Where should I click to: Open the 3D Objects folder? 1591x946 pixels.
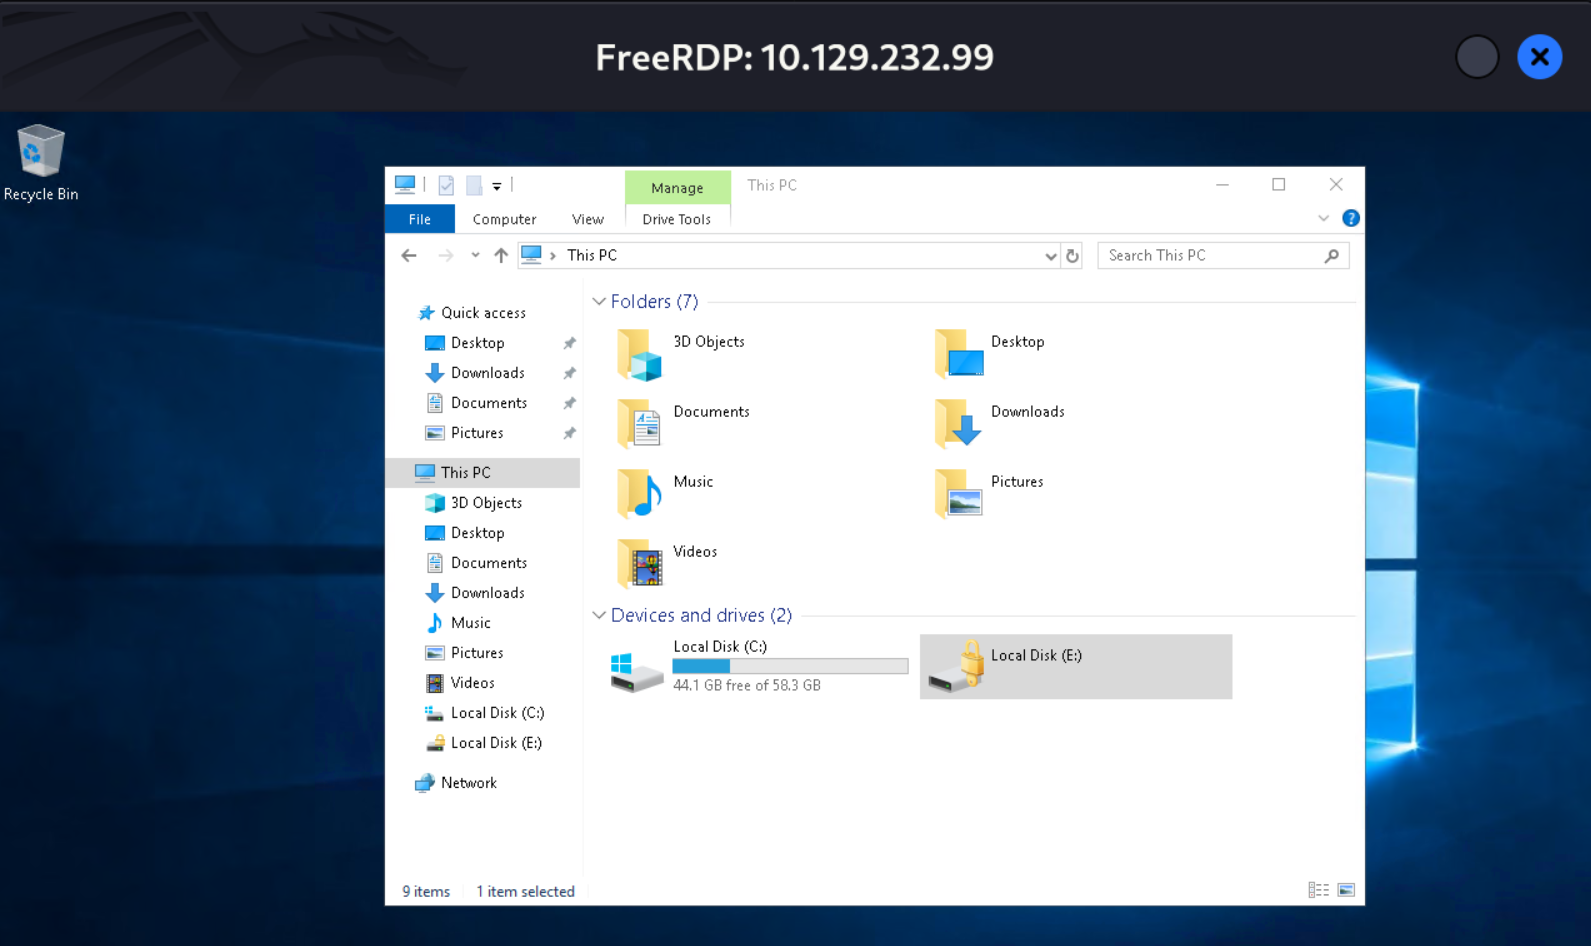[x=640, y=355]
